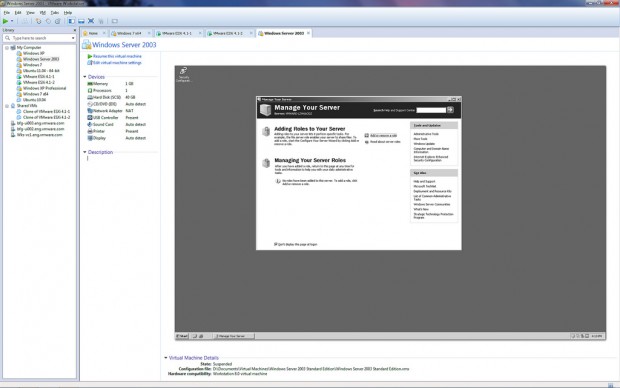Screen dimensions: 620x388
Task: Click the Unity mode toolbar icon
Action: click(x=101, y=21)
